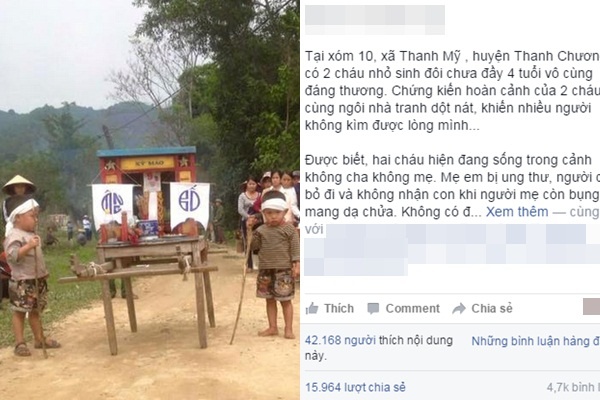Click the 'thích nội dung này' text
Screen dimensions: 600x400
coord(379,348)
